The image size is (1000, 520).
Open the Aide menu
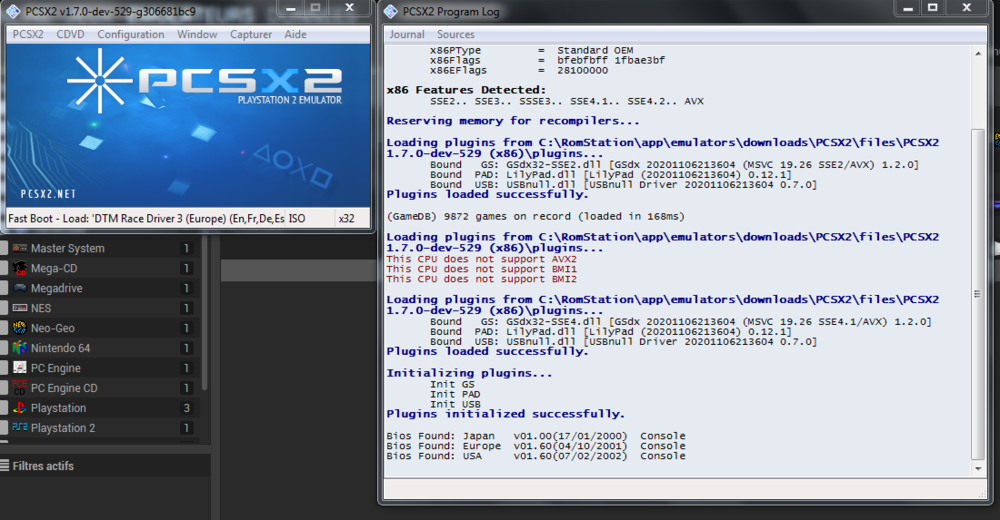coord(295,34)
